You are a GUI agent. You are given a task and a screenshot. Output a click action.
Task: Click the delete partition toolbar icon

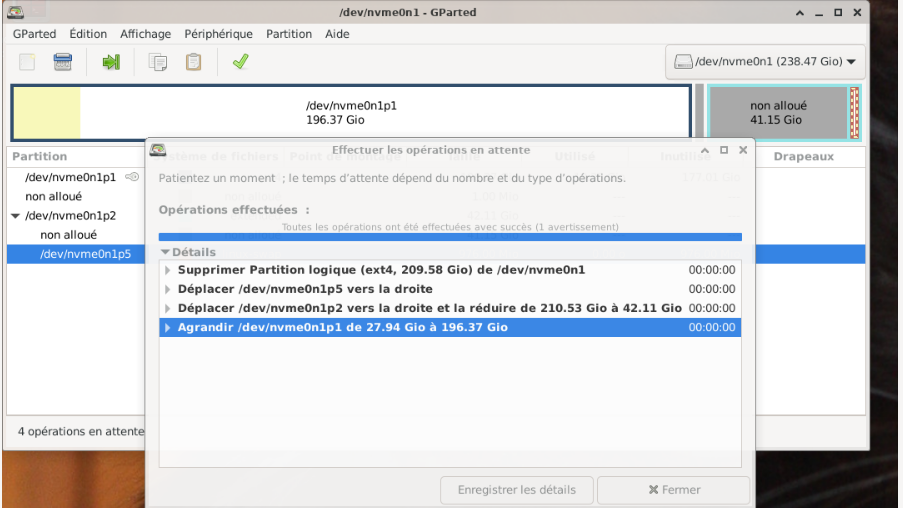click(x=63, y=62)
